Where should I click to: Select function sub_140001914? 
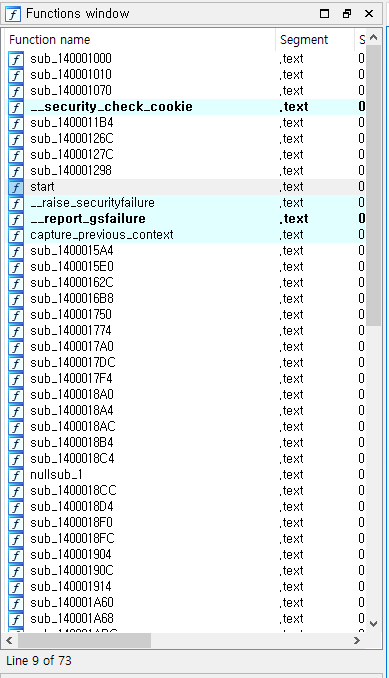(71, 587)
